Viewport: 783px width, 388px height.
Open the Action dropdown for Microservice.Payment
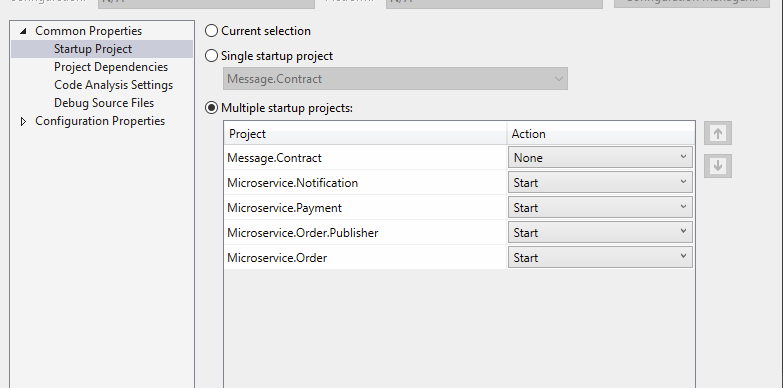[600, 207]
